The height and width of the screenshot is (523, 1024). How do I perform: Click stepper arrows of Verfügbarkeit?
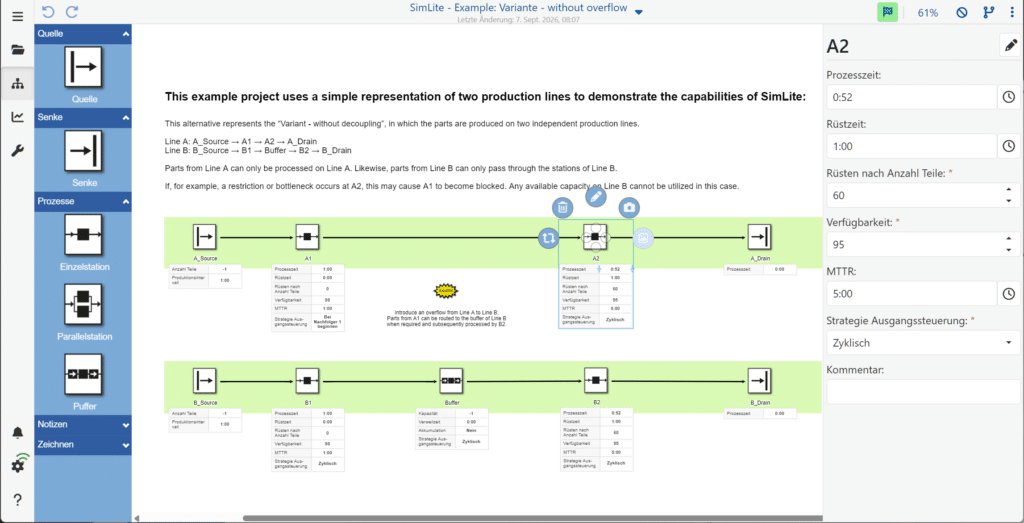(x=1010, y=244)
